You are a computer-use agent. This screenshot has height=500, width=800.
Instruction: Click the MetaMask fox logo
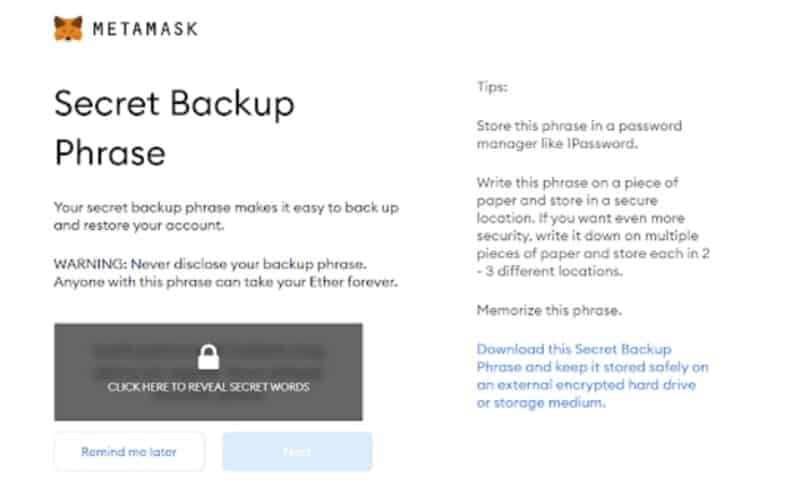click(68, 28)
